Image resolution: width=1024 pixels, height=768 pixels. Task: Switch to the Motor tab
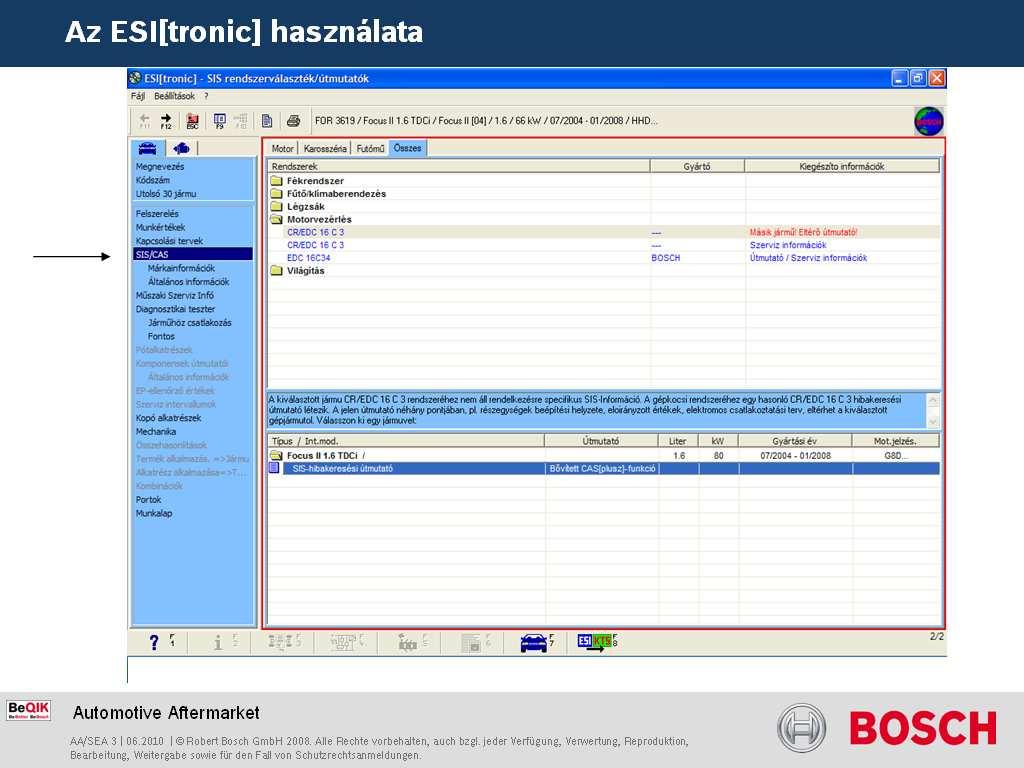[x=282, y=148]
